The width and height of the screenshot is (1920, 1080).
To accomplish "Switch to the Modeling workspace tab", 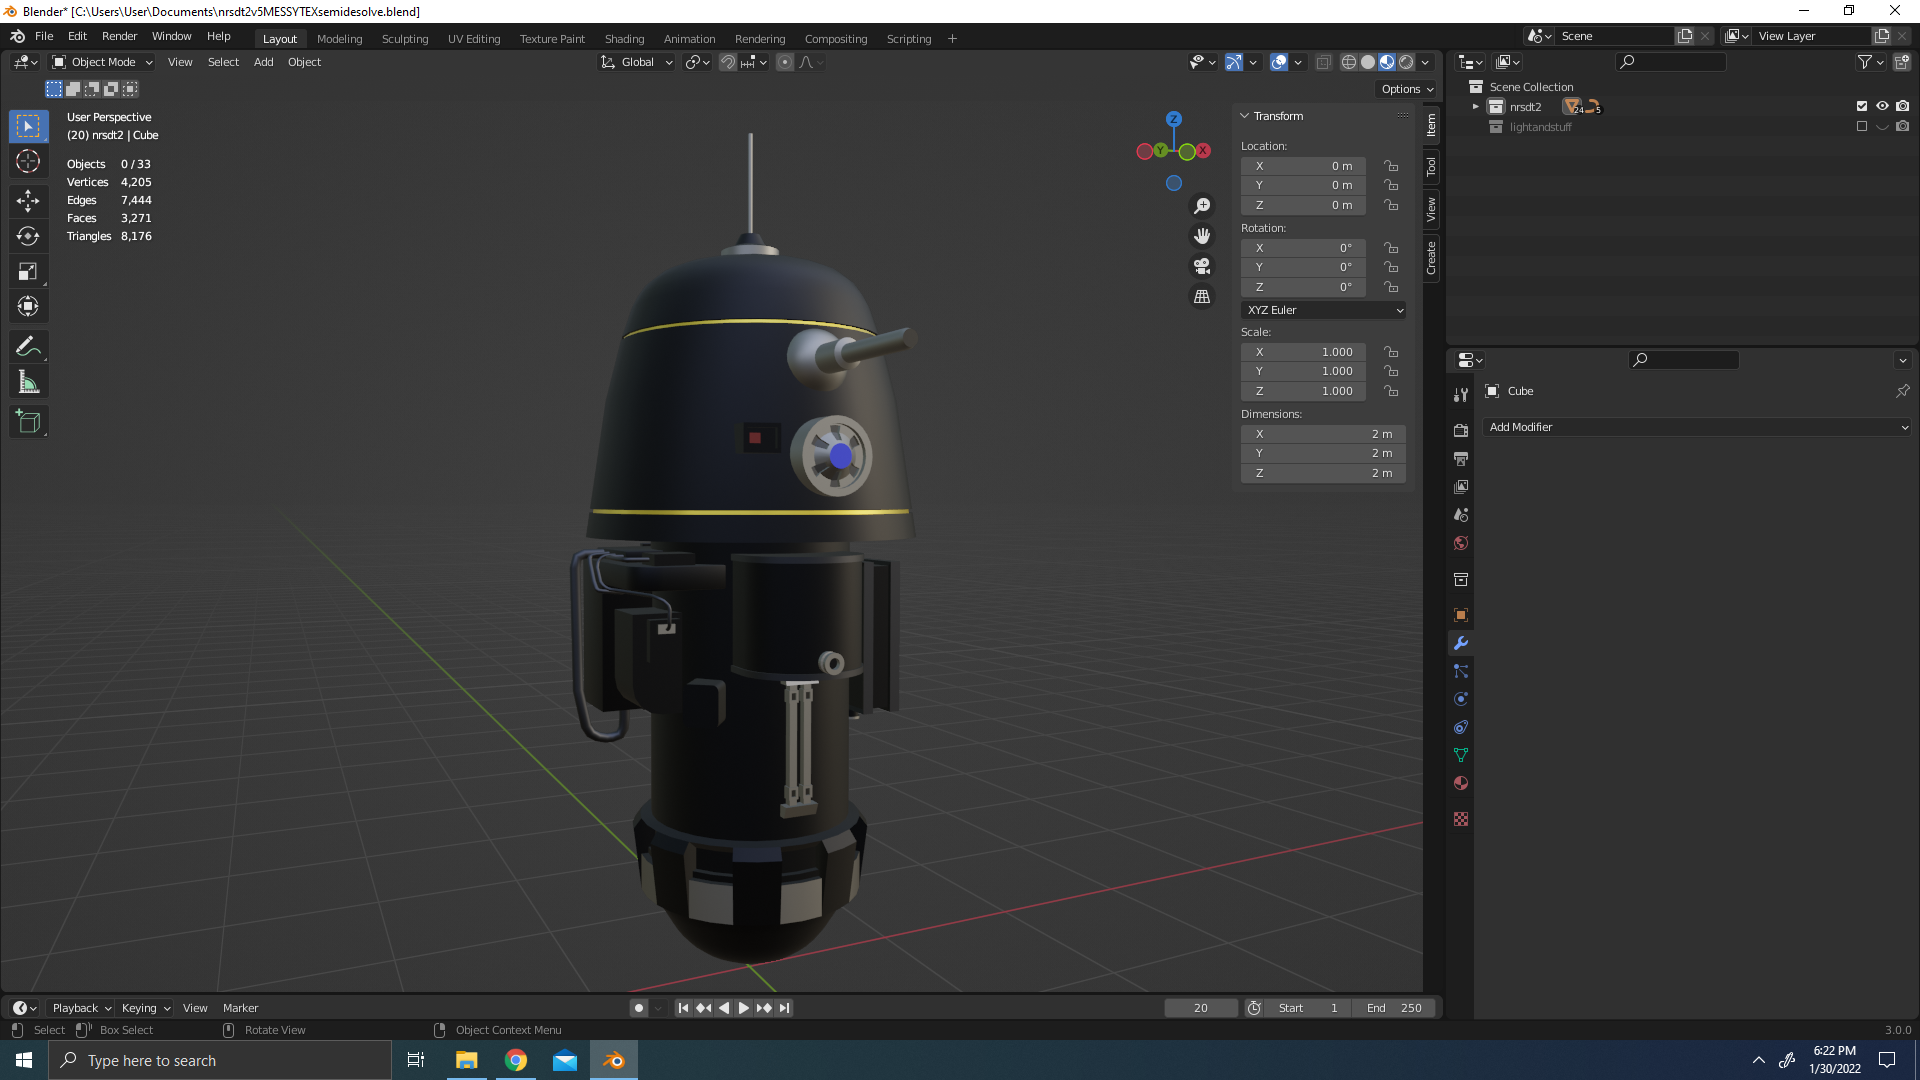I will click(340, 39).
